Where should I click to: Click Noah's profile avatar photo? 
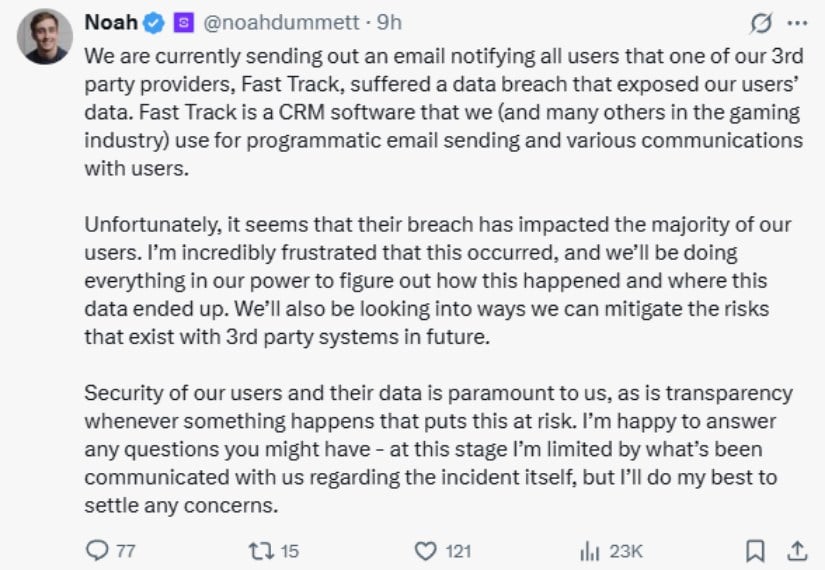[45, 38]
